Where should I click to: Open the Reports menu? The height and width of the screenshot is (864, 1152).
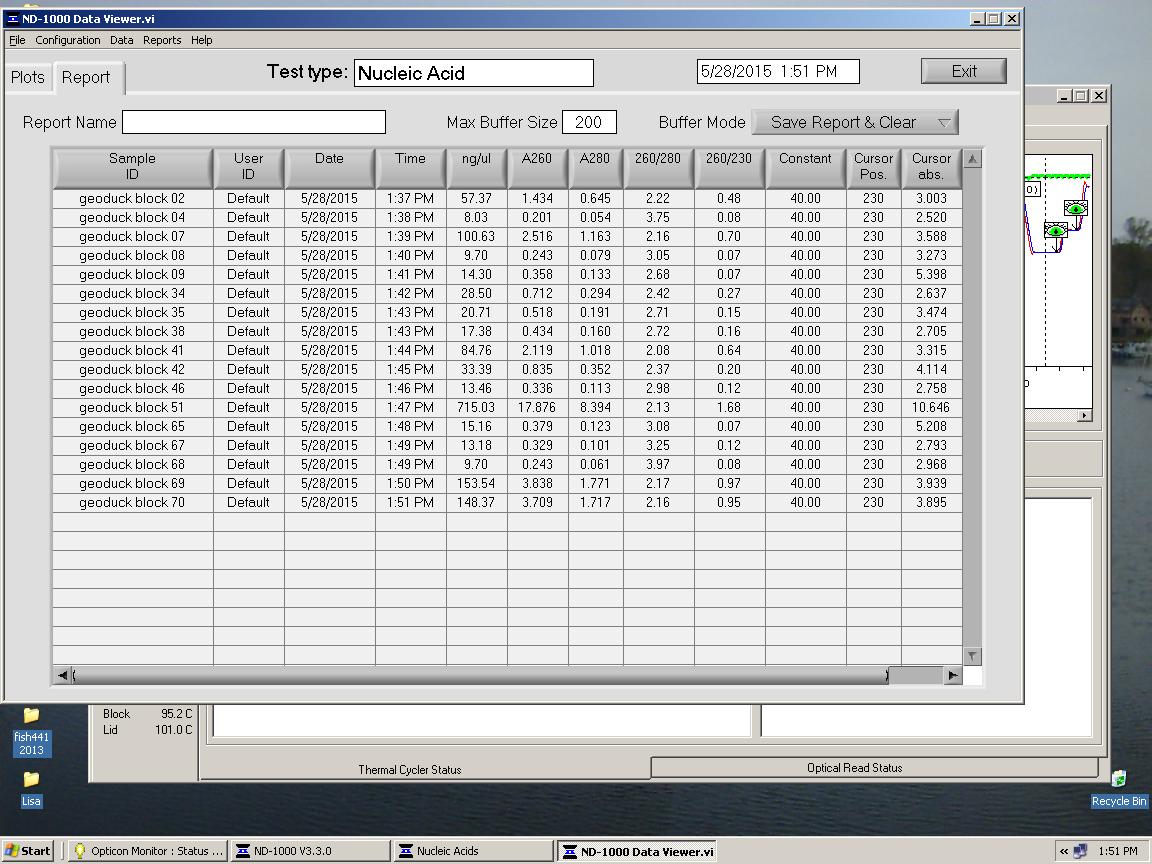(162, 40)
